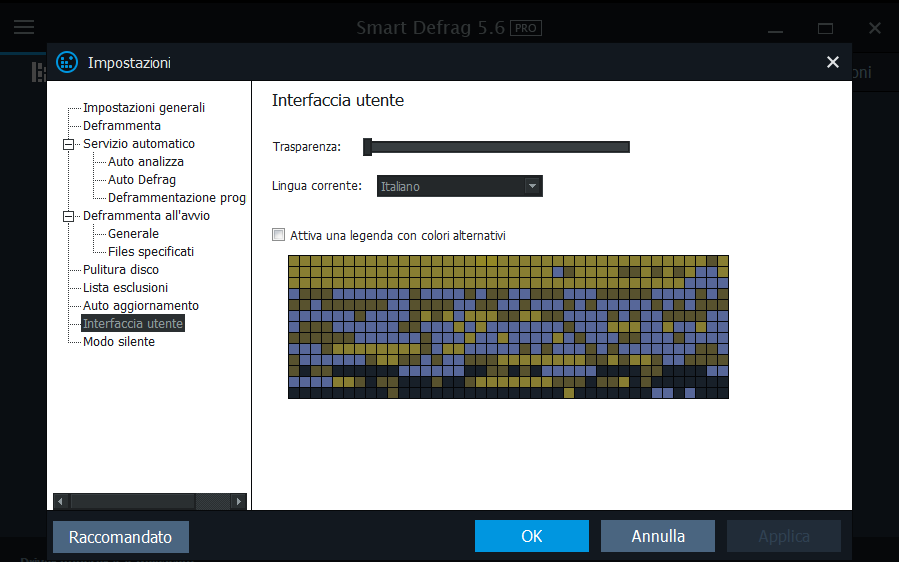Screen dimensions: 899x562
Task: Click the disk map color preview
Action: tap(508, 327)
